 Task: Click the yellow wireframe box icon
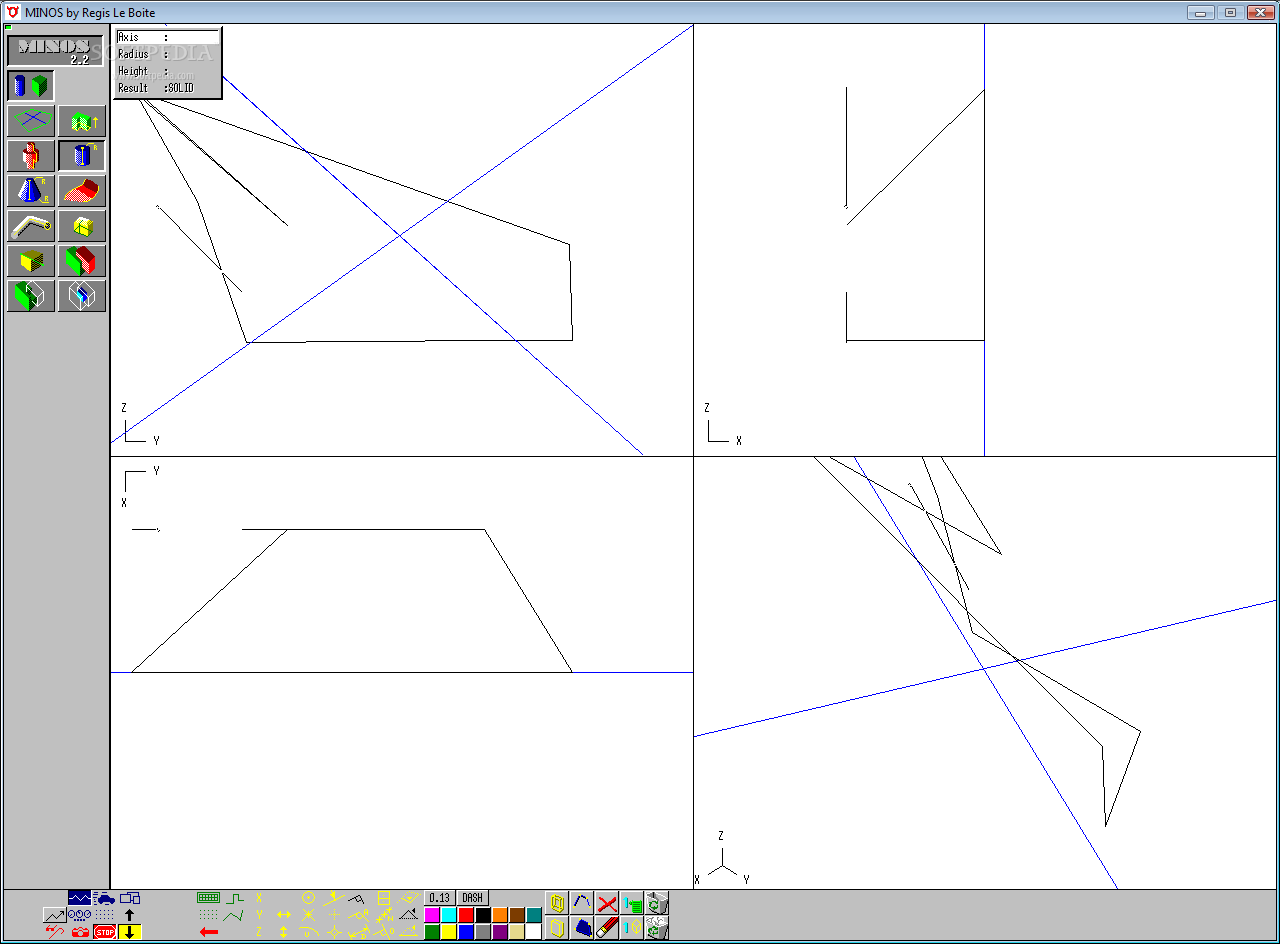tap(557, 903)
